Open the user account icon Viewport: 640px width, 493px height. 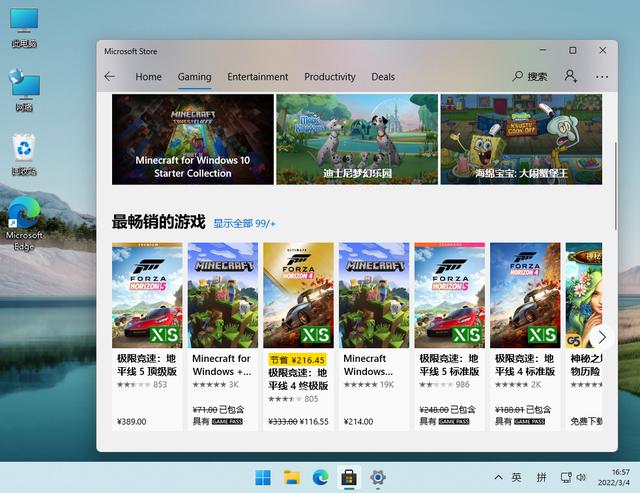click(571, 76)
